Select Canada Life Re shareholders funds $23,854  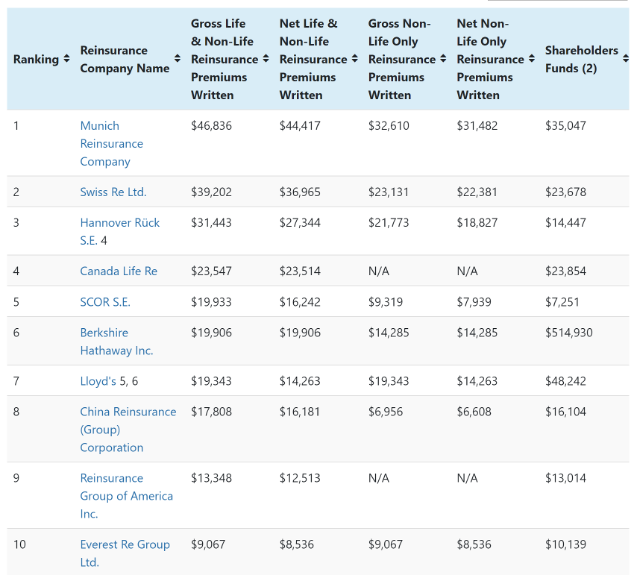point(565,271)
